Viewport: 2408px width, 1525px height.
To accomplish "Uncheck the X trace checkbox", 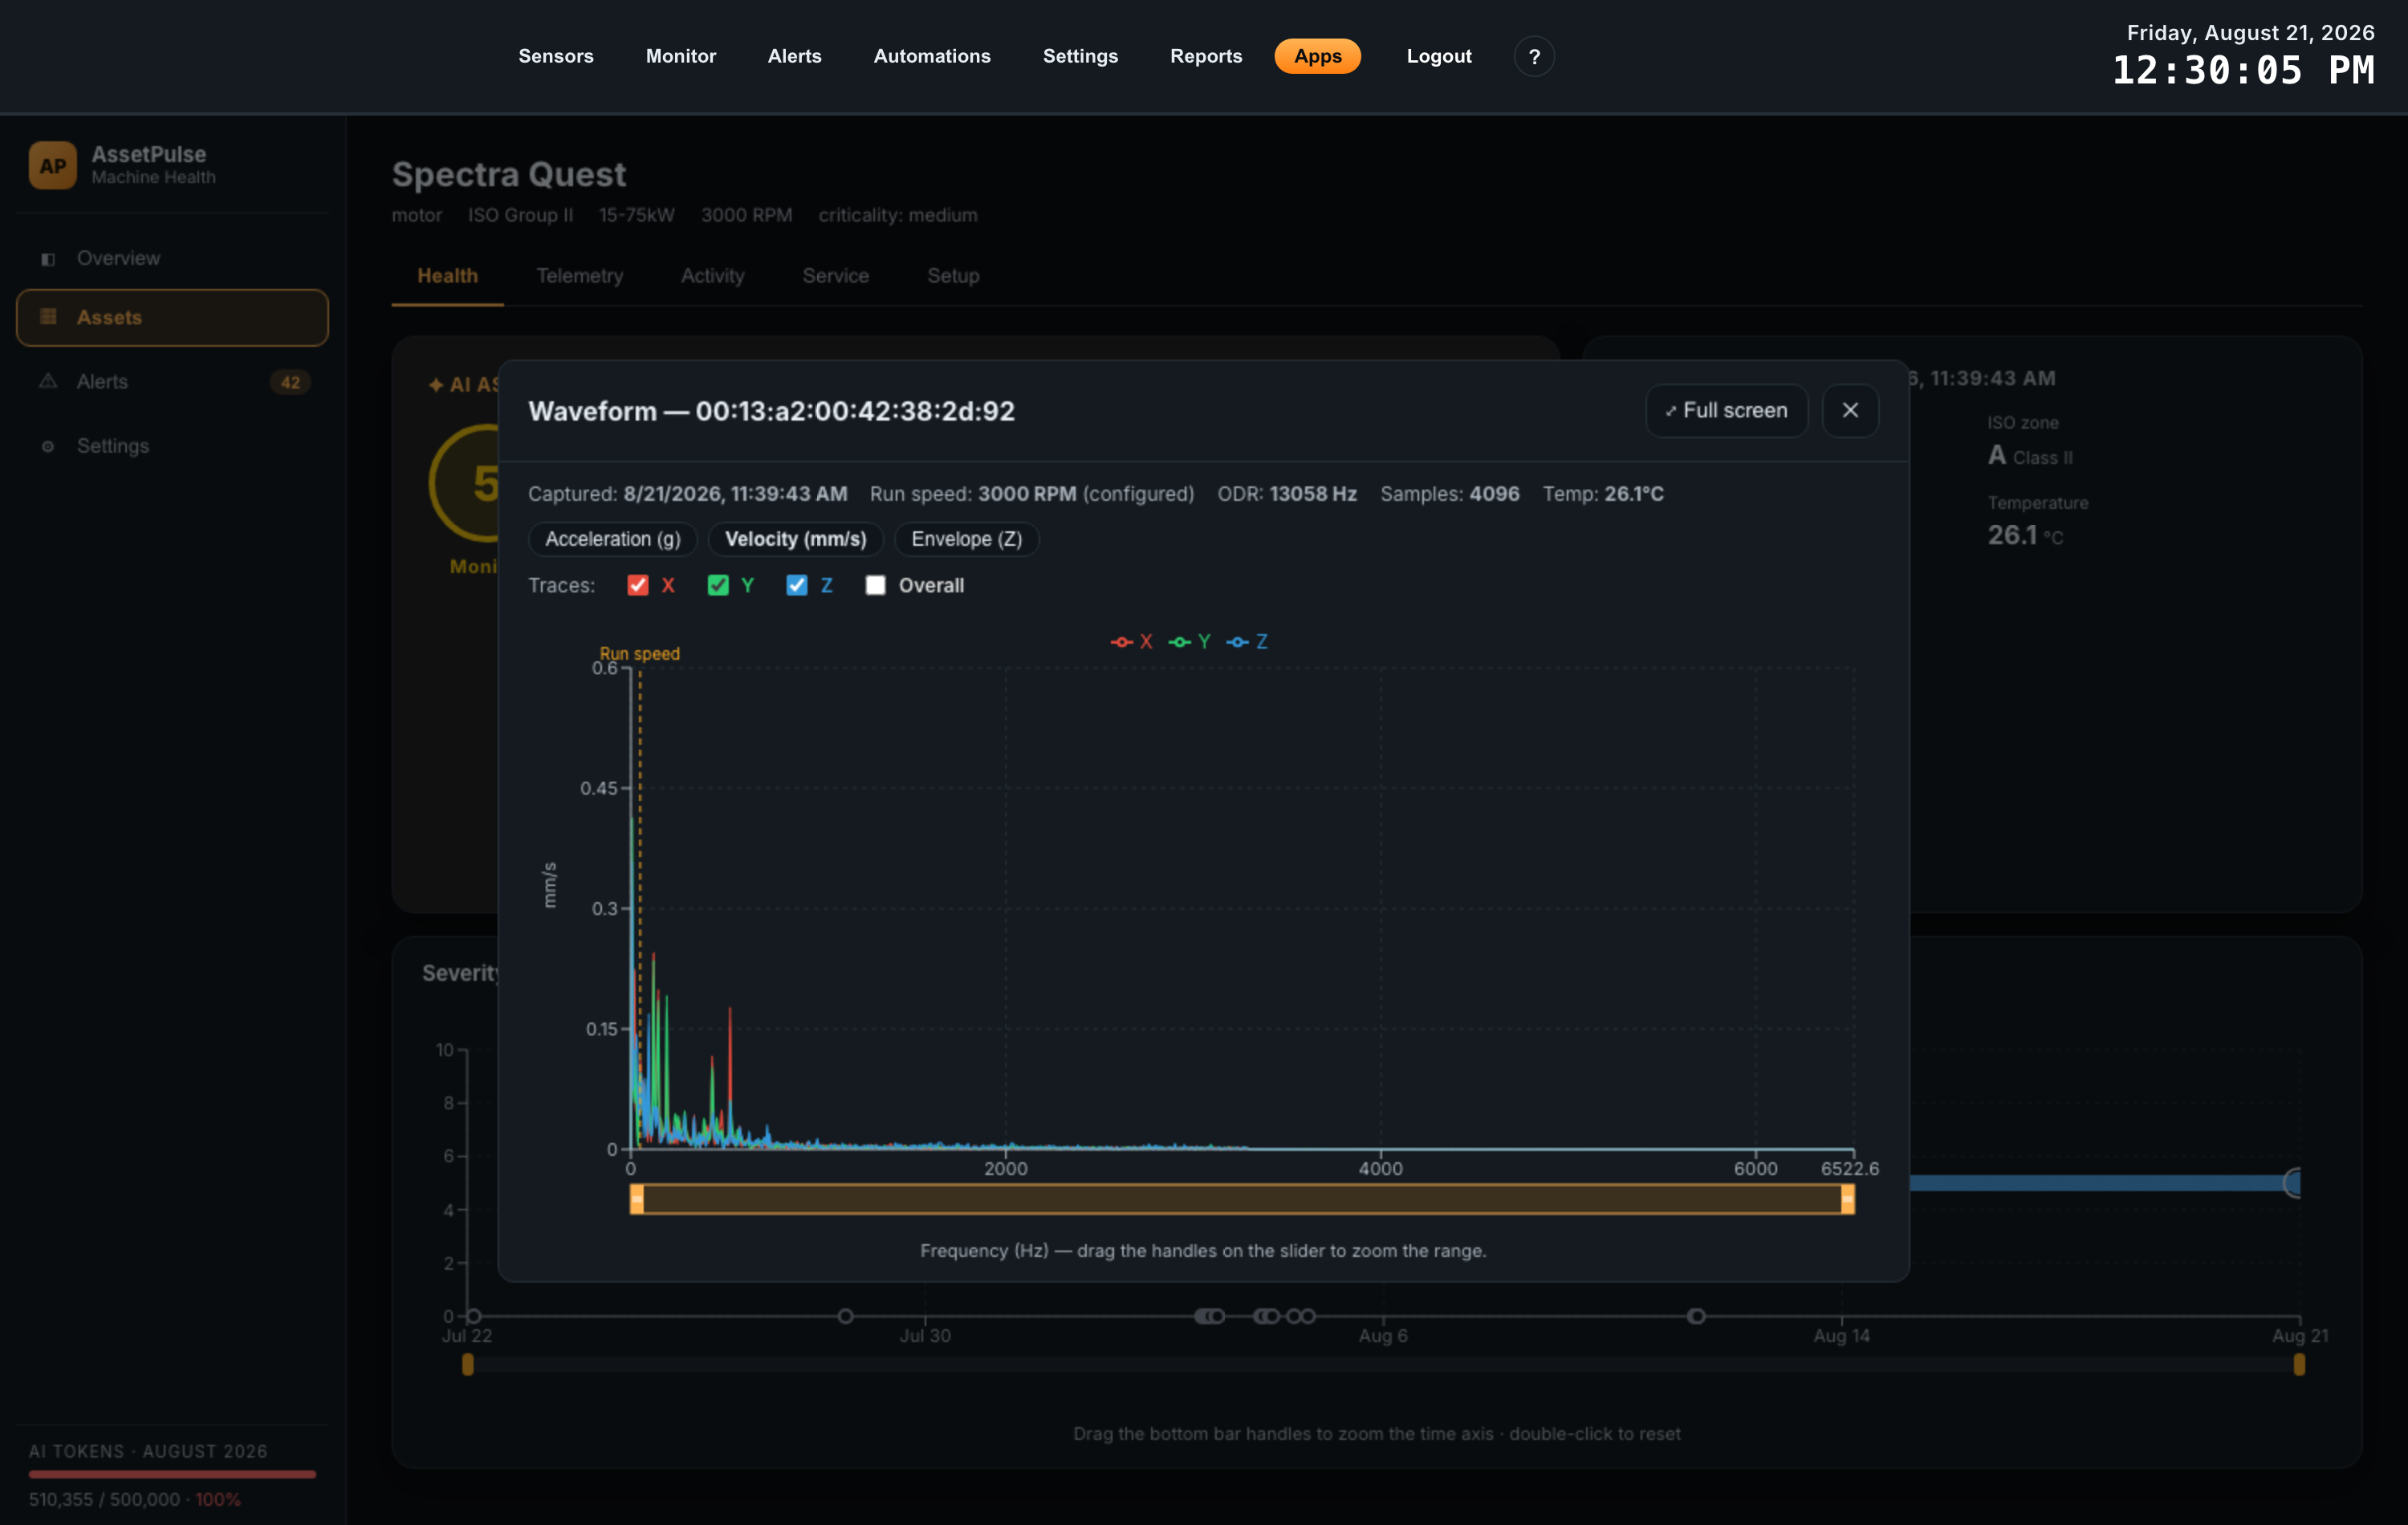I will (x=637, y=585).
